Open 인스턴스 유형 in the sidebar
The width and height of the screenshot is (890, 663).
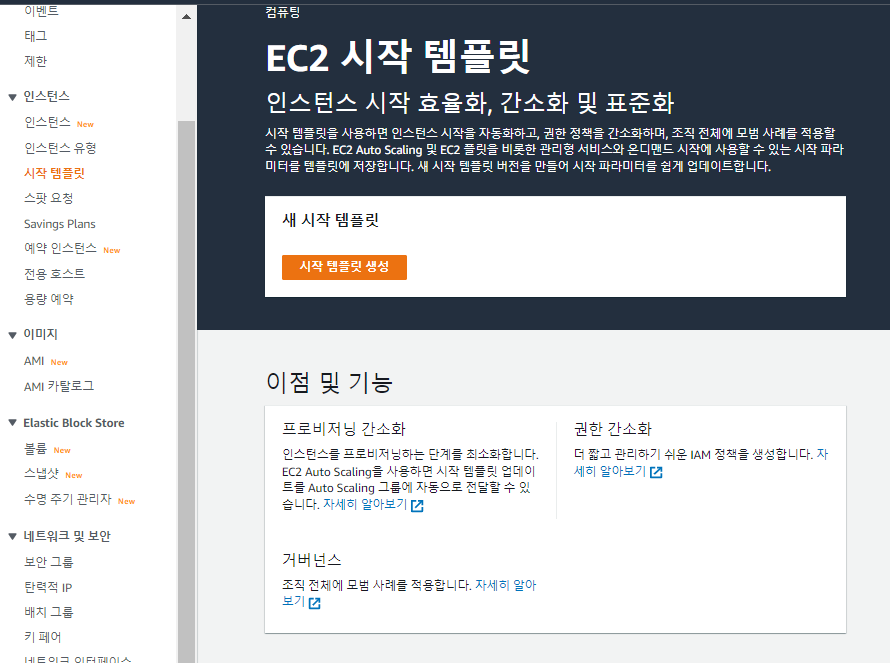pos(60,148)
